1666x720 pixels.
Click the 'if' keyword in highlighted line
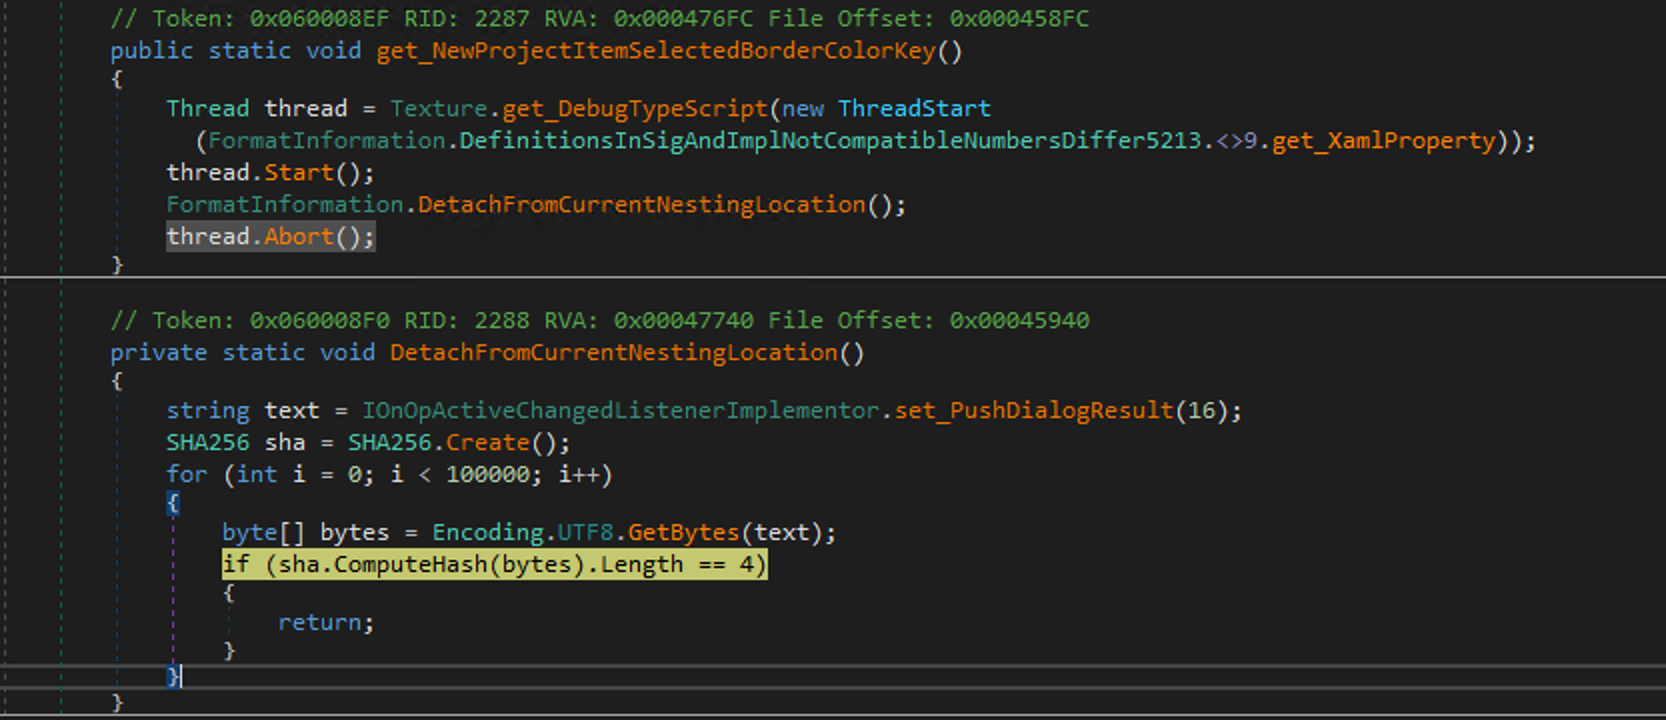[236, 564]
